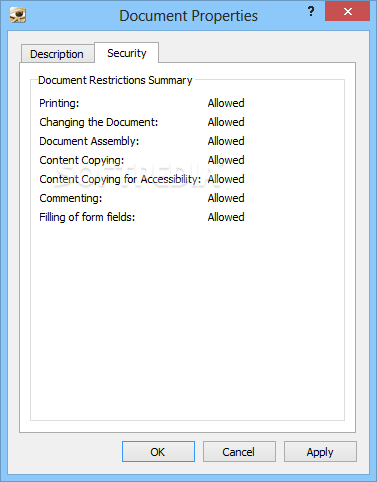Screen dimensions: 377x482
Task: Click the Allowed value next to Printing
Action: [226, 103]
